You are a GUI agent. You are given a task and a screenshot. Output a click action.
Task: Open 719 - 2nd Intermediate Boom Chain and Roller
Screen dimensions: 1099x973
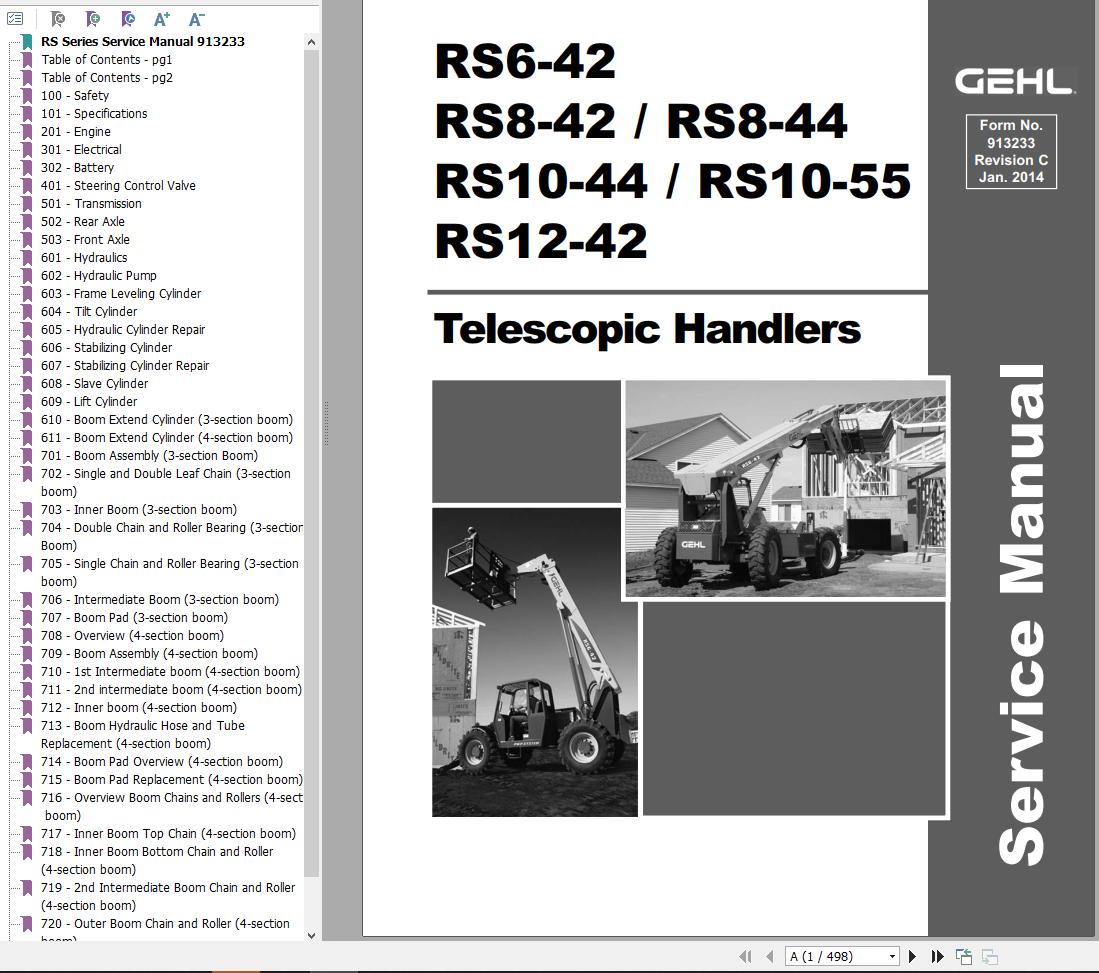pyautogui.click(x=168, y=897)
